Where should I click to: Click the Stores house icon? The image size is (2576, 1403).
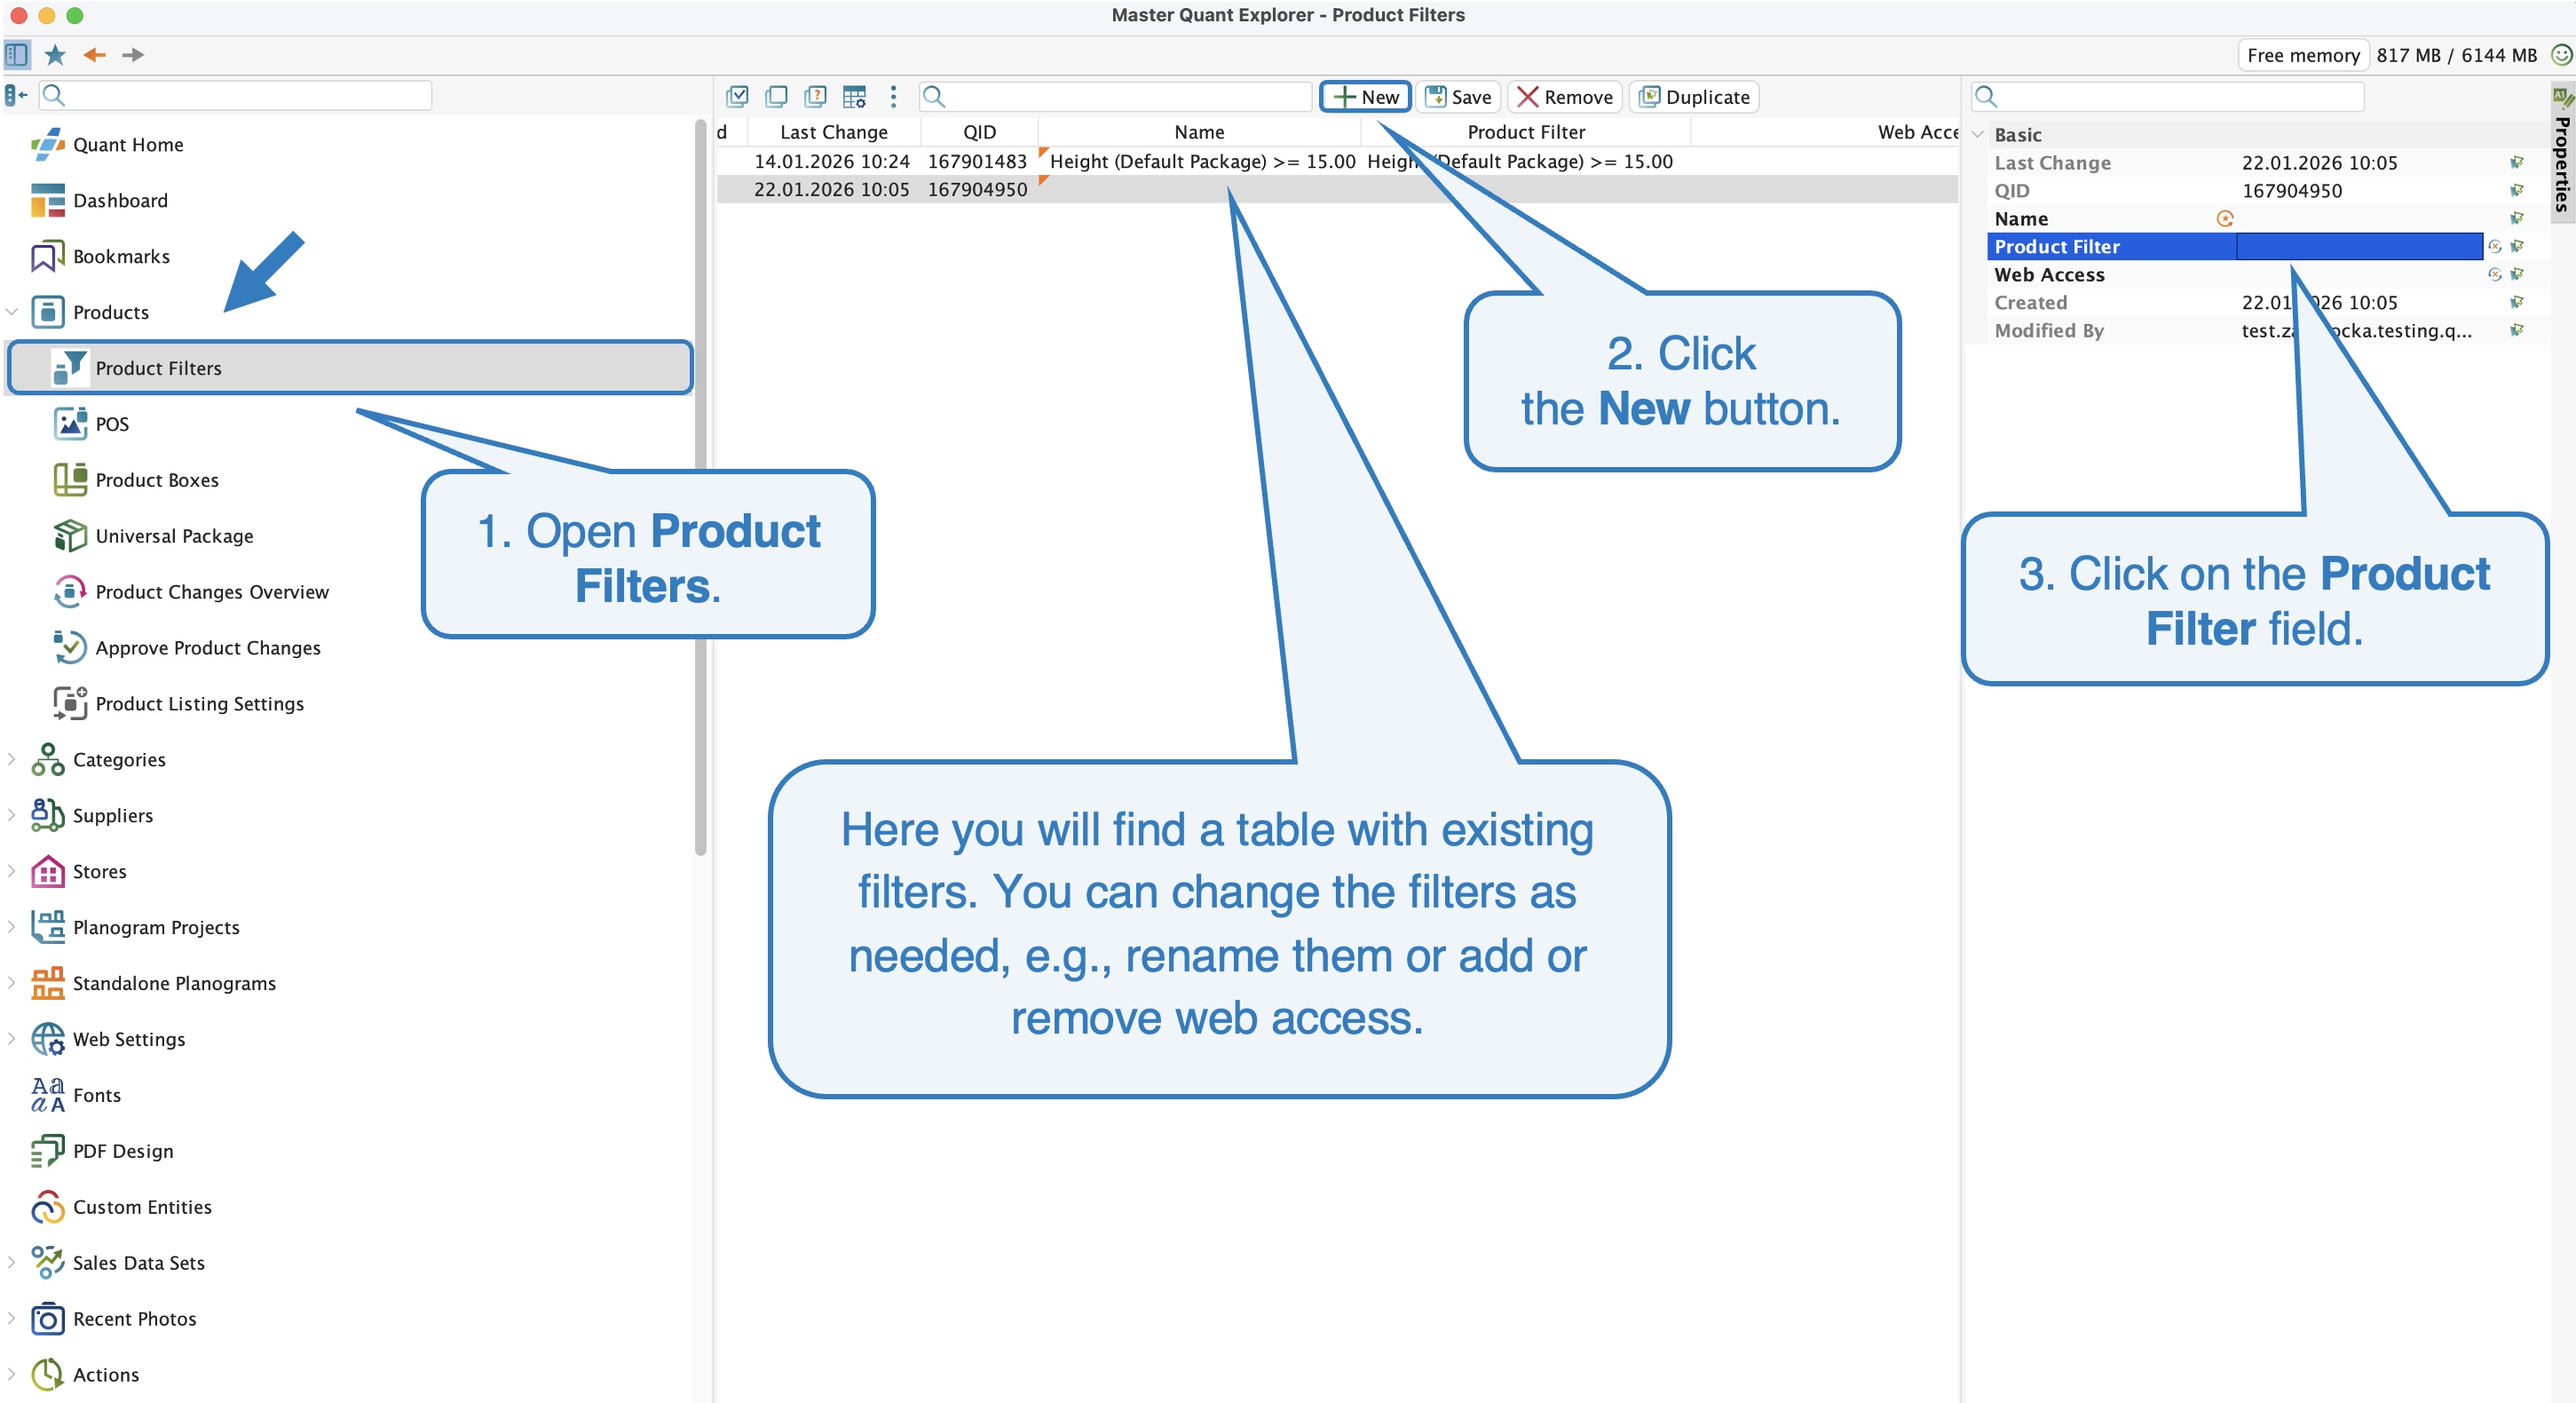(47, 872)
